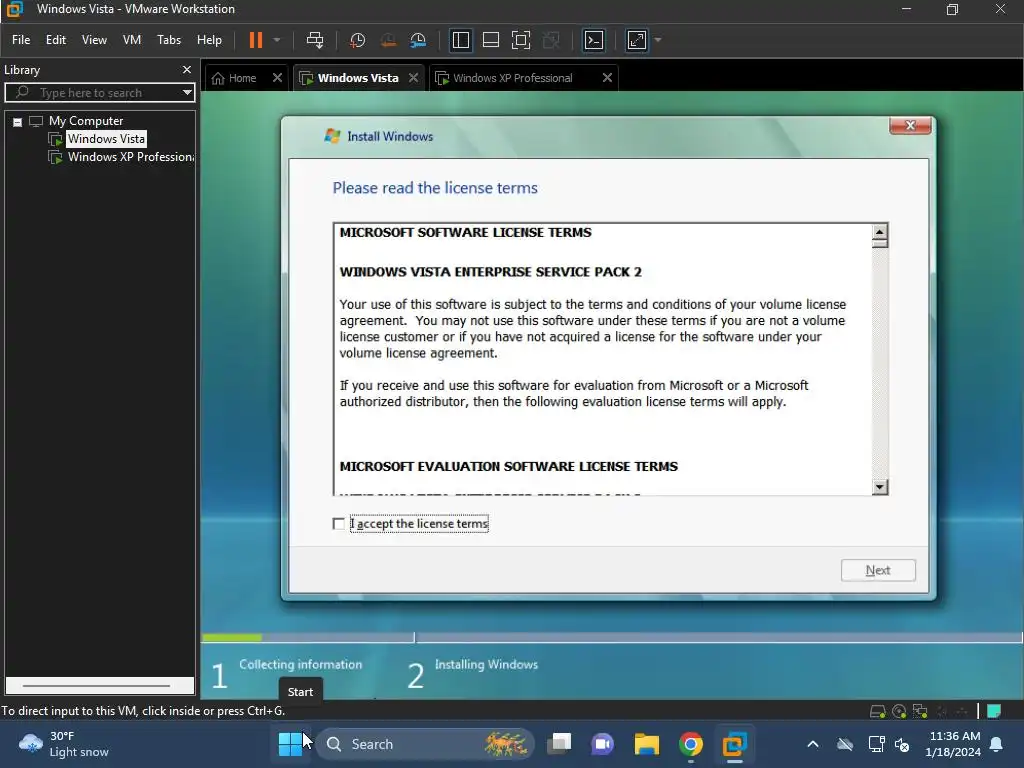Open the power options dropdown arrow
The width and height of the screenshot is (1024, 768).
pos(277,40)
